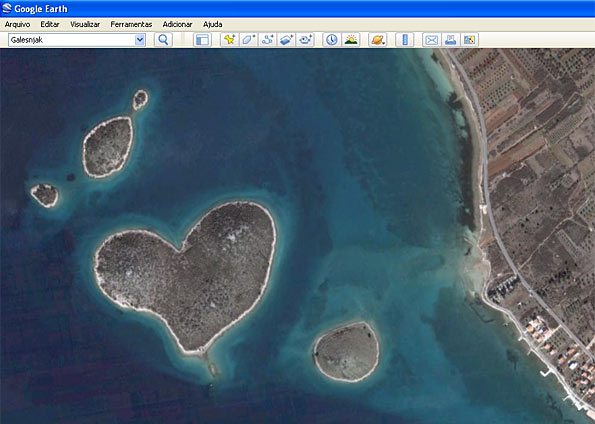This screenshot has height=424, width=595.
Task: Select the add polygon tool
Action: (x=249, y=39)
